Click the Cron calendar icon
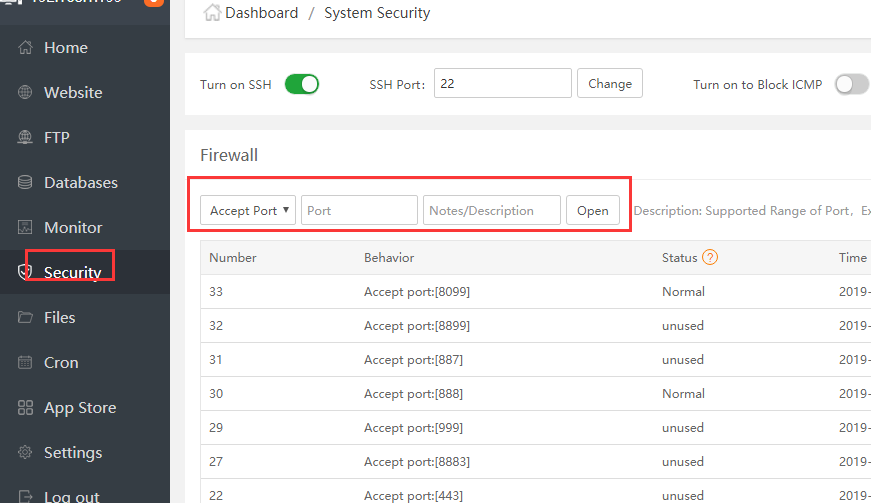The width and height of the screenshot is (871, 503). pyautogui.click(x=25, y=363)
